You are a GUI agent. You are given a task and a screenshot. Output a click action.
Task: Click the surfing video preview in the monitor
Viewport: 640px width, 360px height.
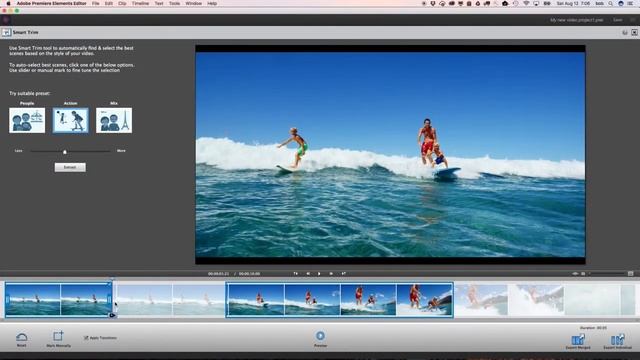point(390,155)
